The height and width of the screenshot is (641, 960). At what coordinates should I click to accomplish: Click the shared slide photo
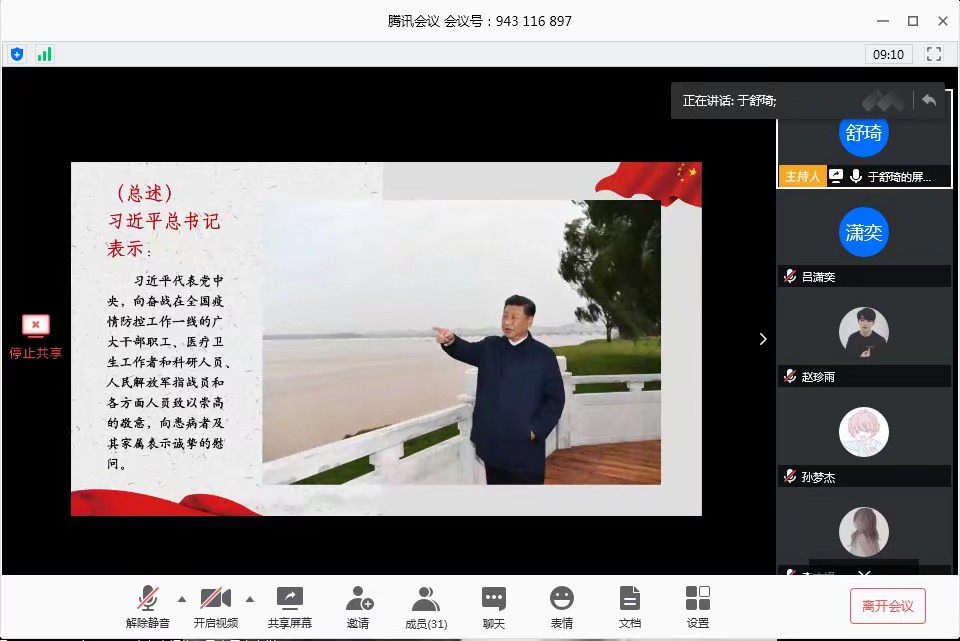[462, 342]
